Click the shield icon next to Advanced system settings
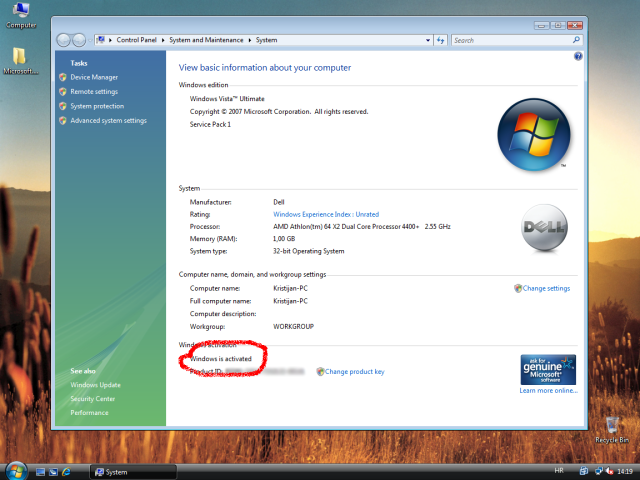Image resolution: width=640 pixels, height=480 pixels. (x=63, y=121)
